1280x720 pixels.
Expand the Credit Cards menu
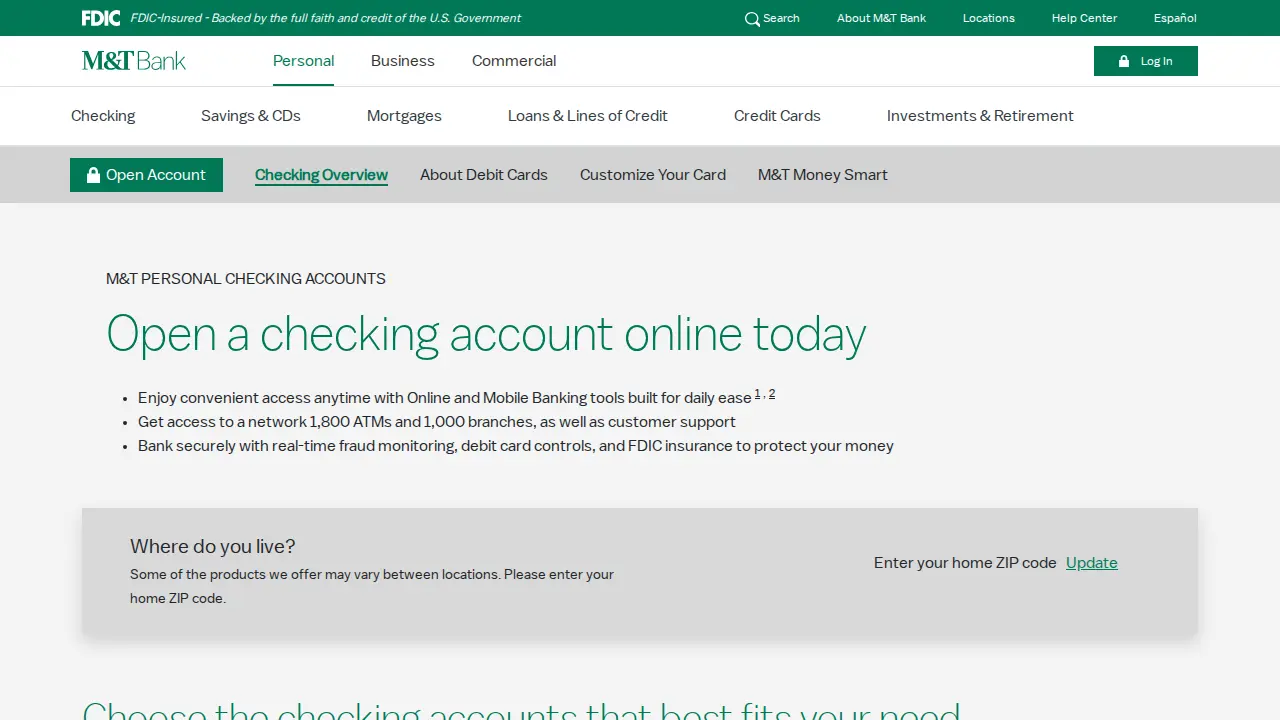pyautogui.click(x=777, y=116)
